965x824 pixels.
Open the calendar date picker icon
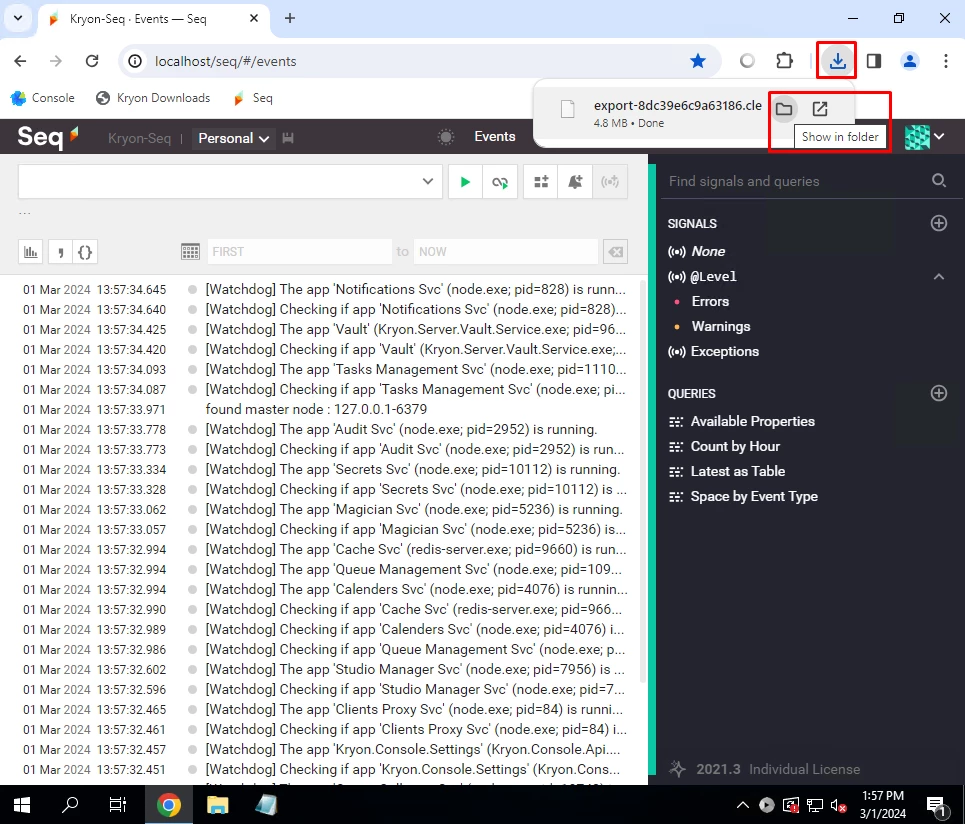point(190,252)
